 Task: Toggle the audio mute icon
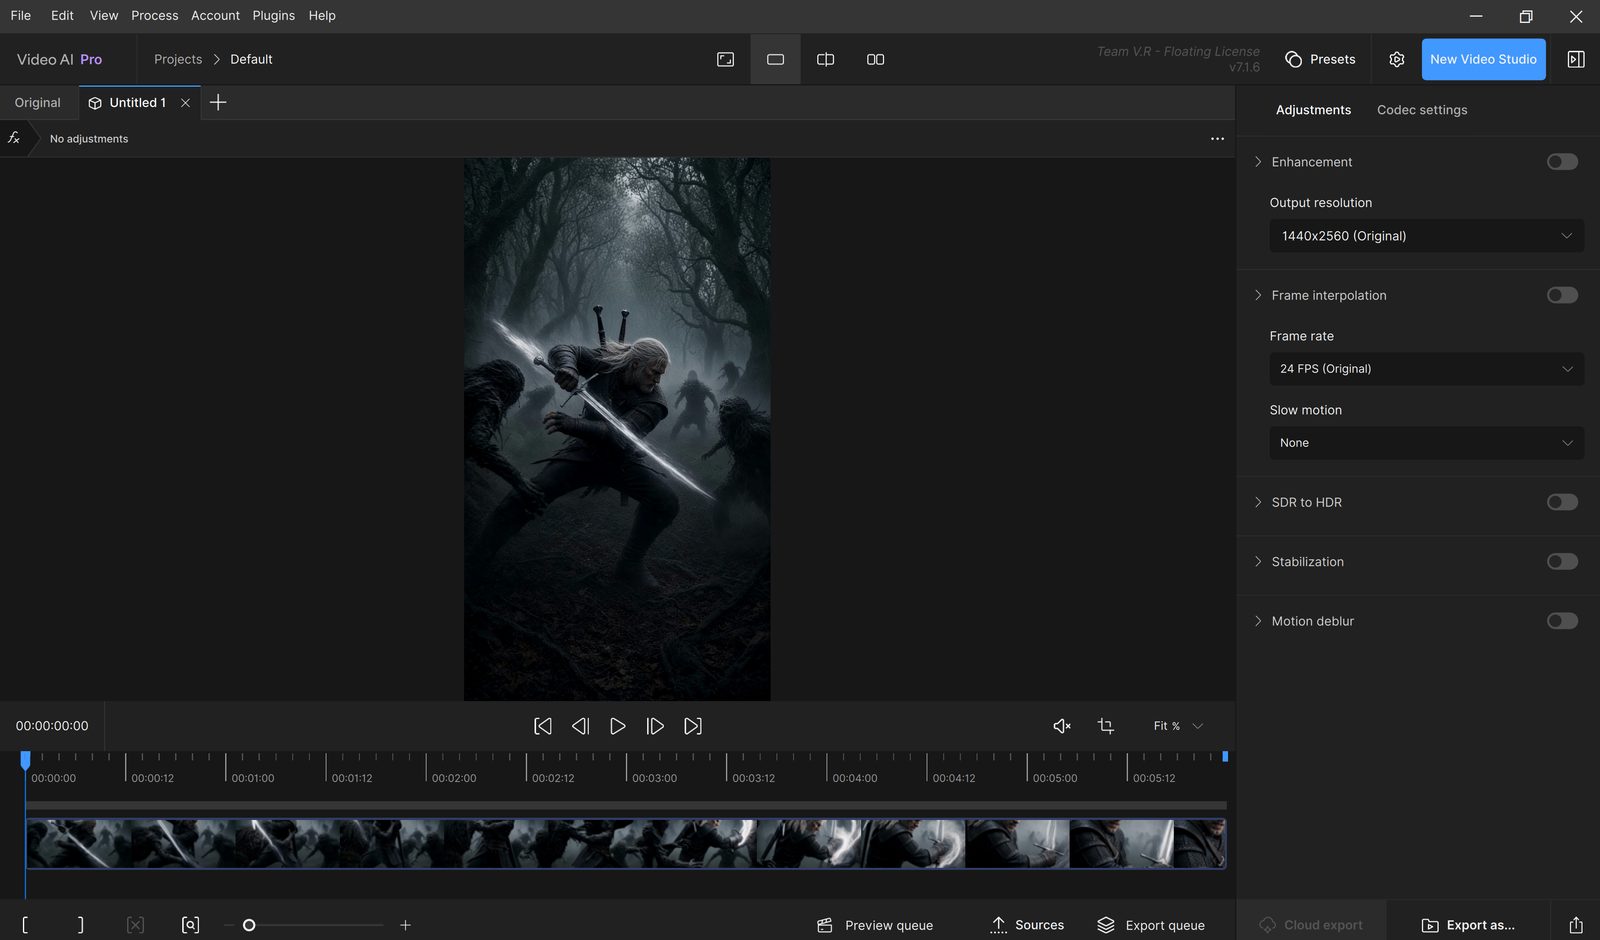tap(1062, 726)
